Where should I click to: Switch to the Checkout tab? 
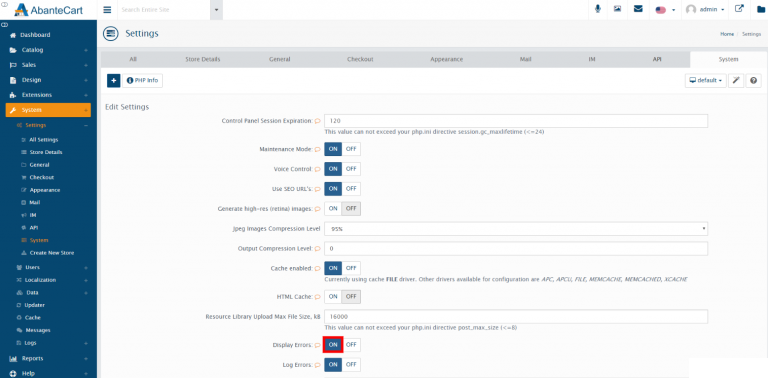click(x=360, y=59)
